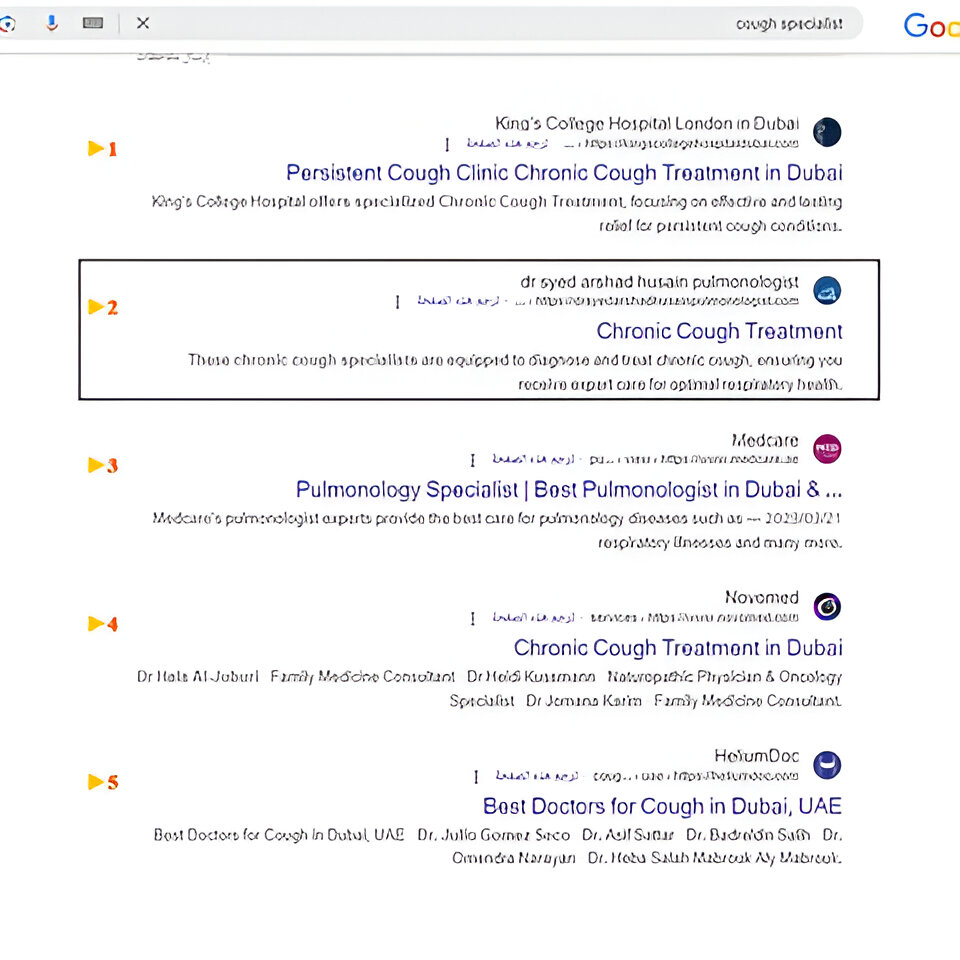Click the Medcare pulmonologist experts snippet
This screenshot has width=960, height=960.
[497, 530]
